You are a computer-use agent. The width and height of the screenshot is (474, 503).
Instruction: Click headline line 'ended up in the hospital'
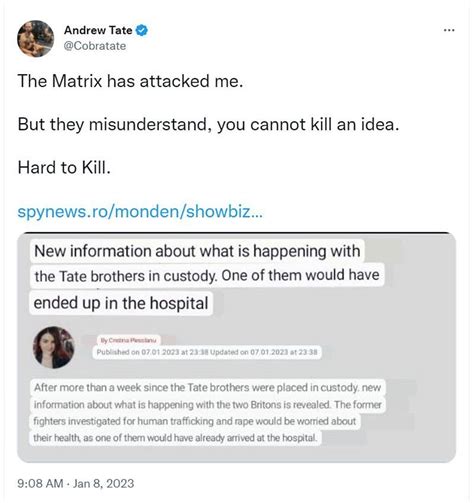point(121,303)
